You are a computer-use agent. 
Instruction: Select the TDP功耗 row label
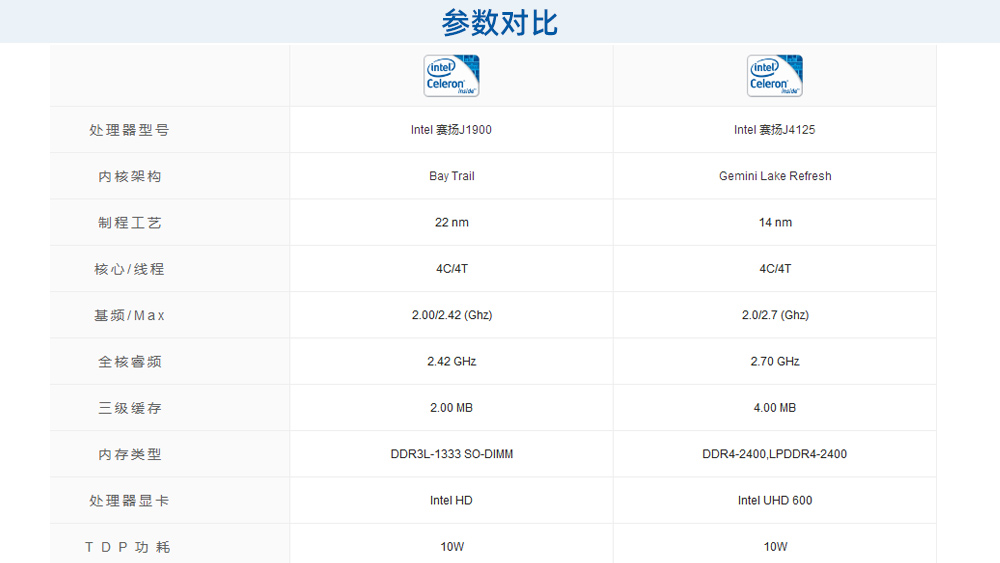[129, 547]
